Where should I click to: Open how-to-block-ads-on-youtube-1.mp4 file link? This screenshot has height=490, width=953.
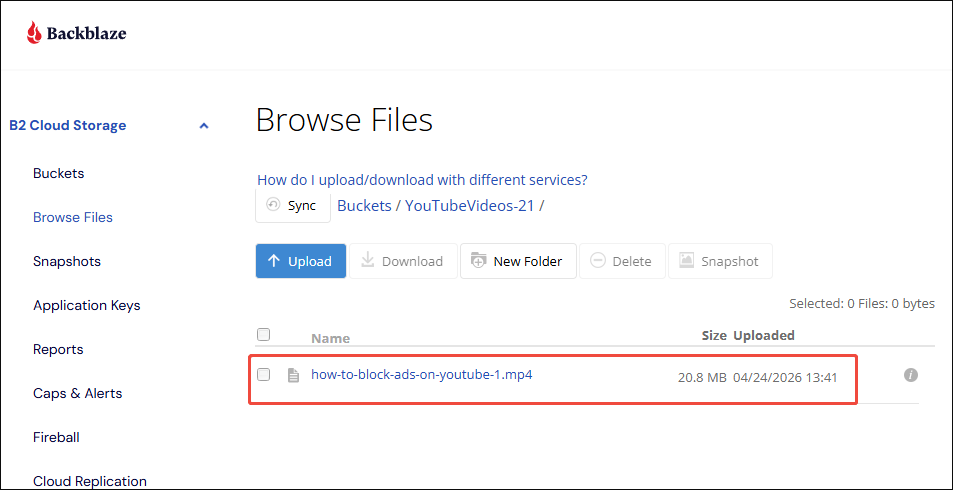(x=422, y=374)
